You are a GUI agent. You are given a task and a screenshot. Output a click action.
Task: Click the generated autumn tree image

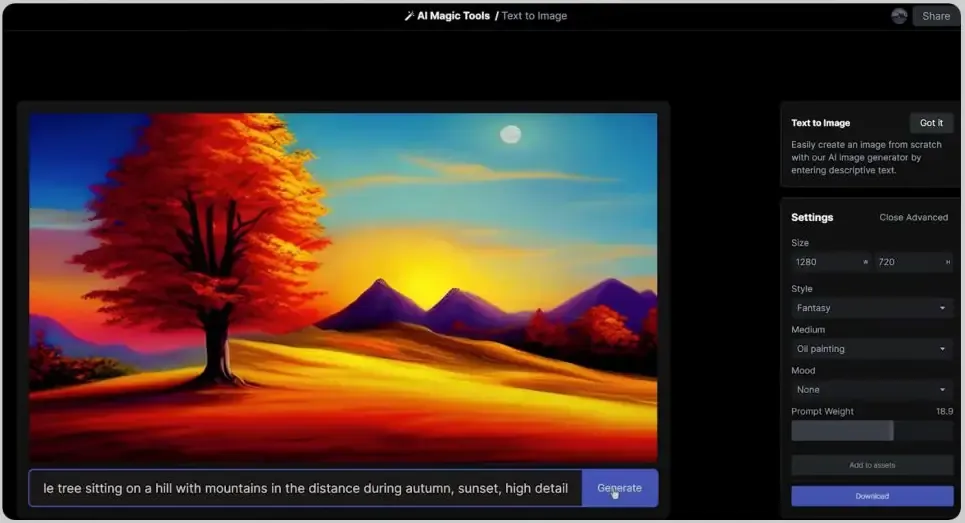point(343,287)
